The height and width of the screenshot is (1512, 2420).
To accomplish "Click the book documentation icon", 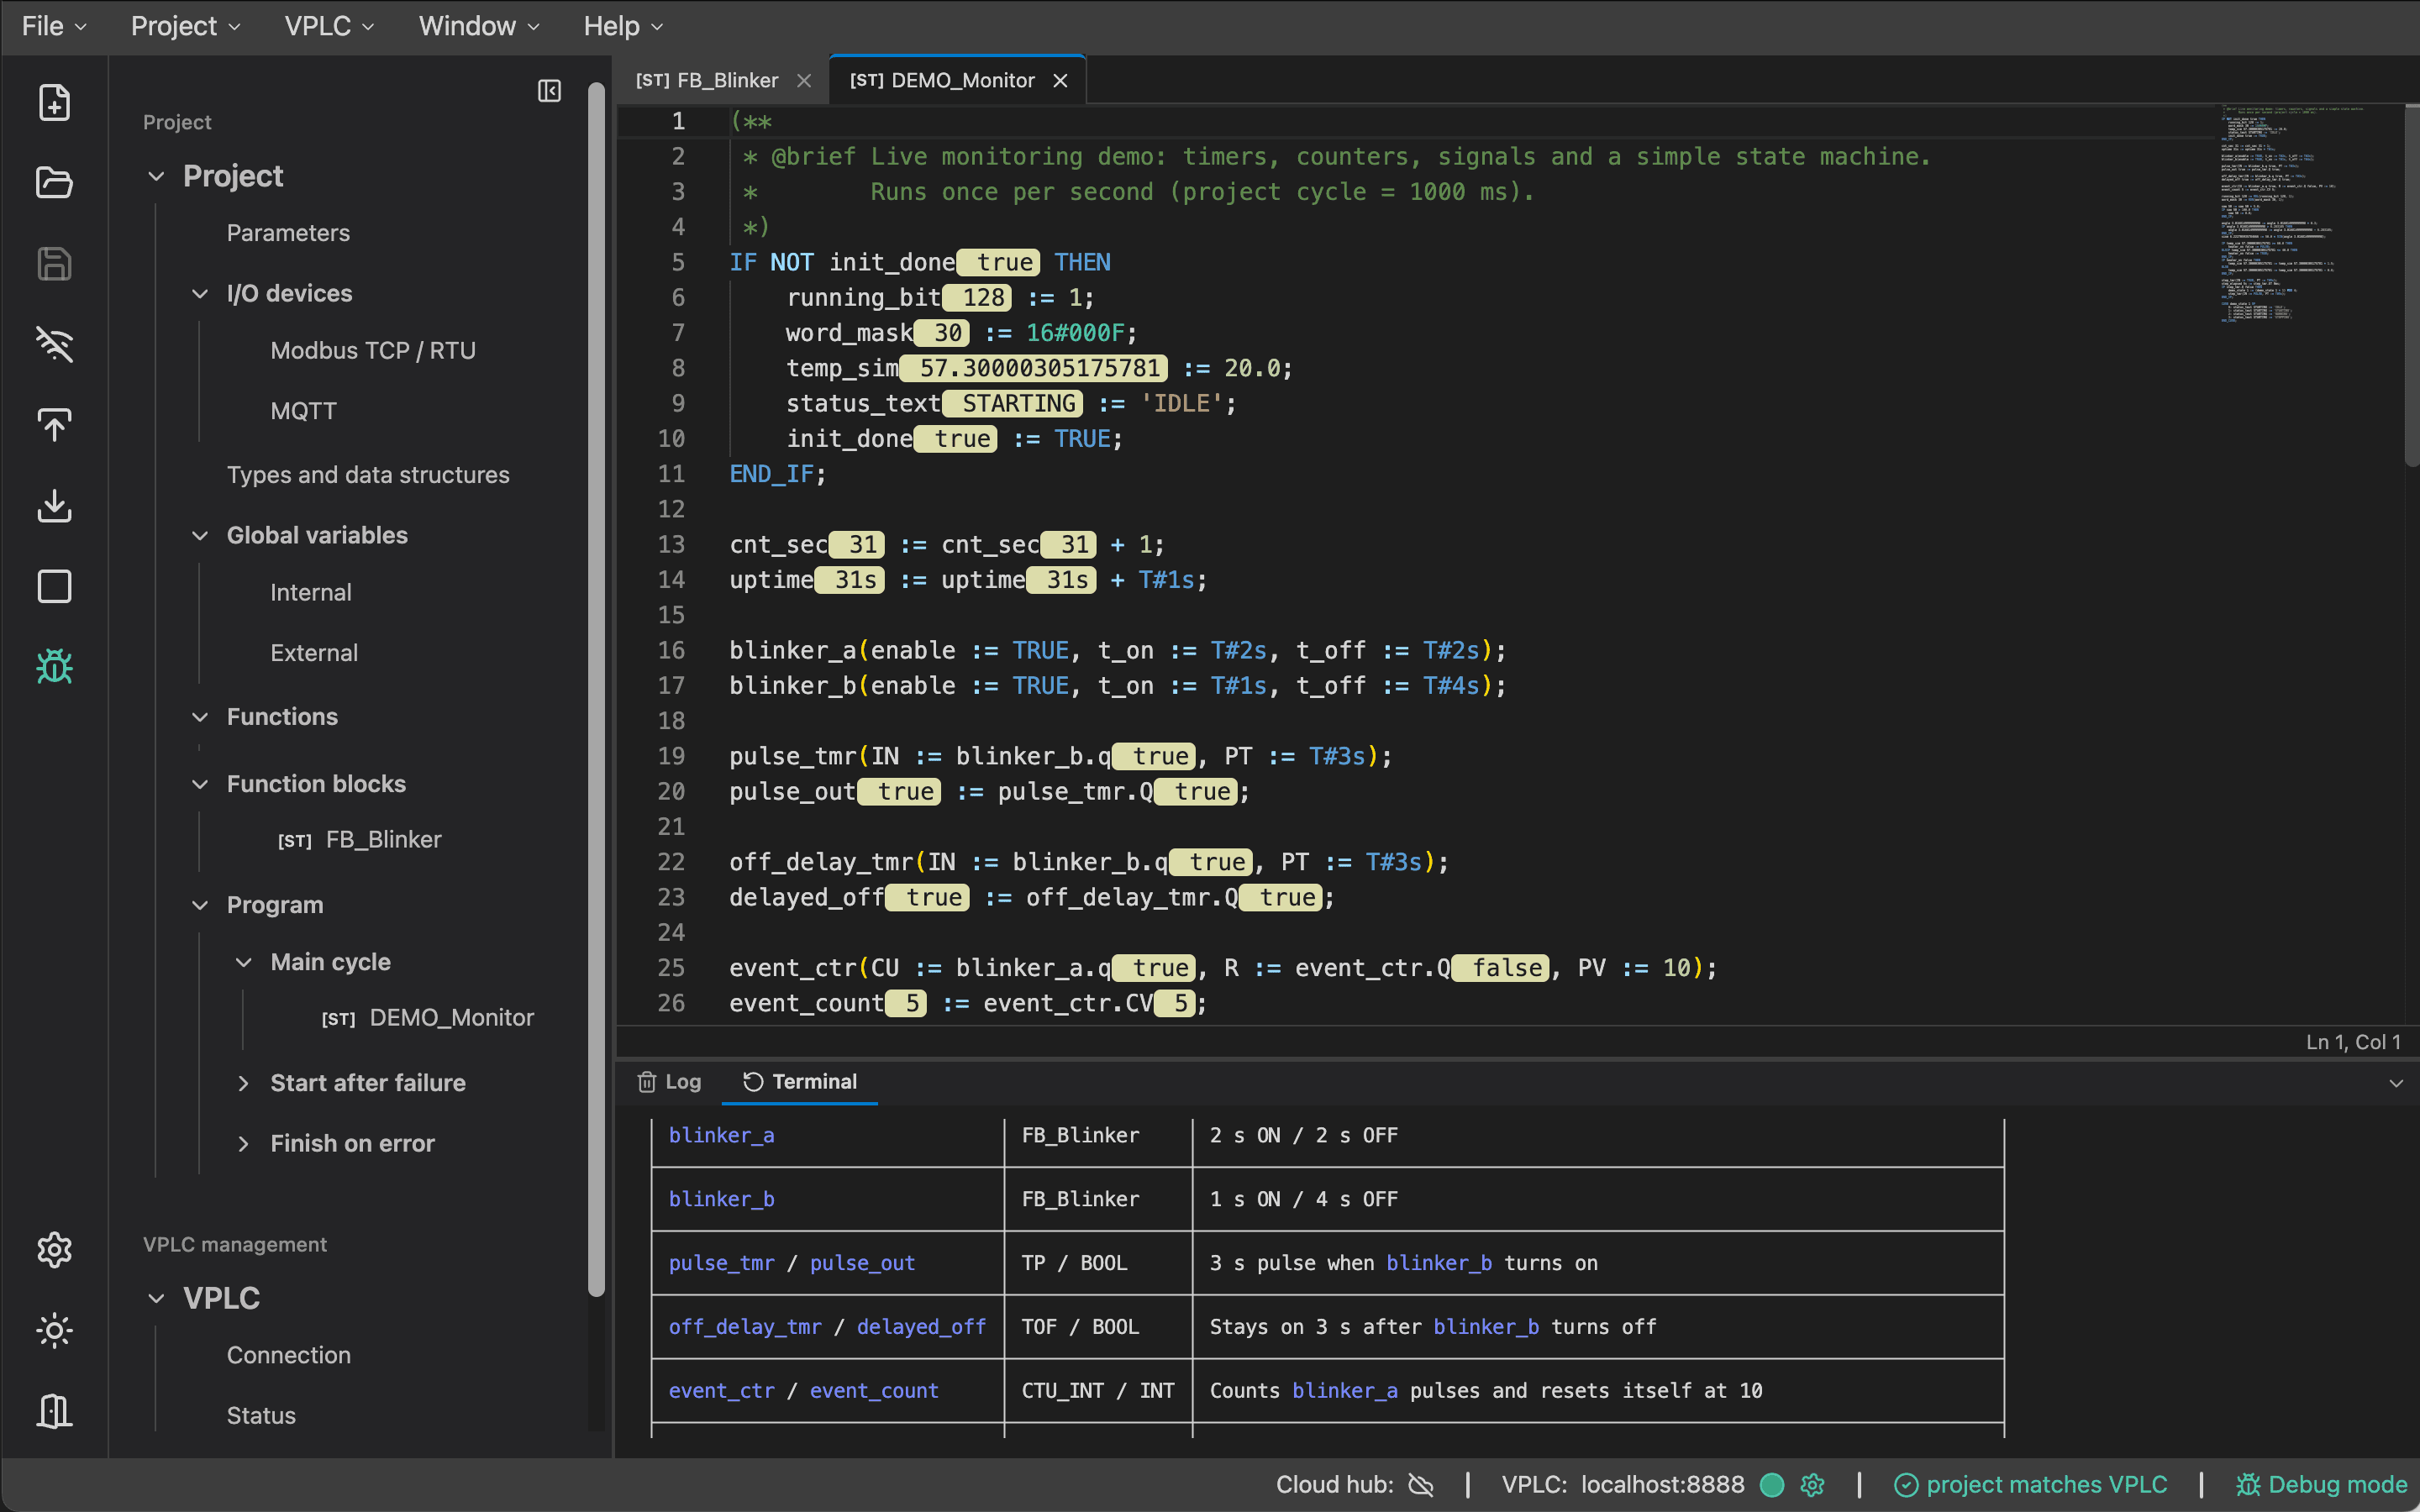I will 54,1411.
